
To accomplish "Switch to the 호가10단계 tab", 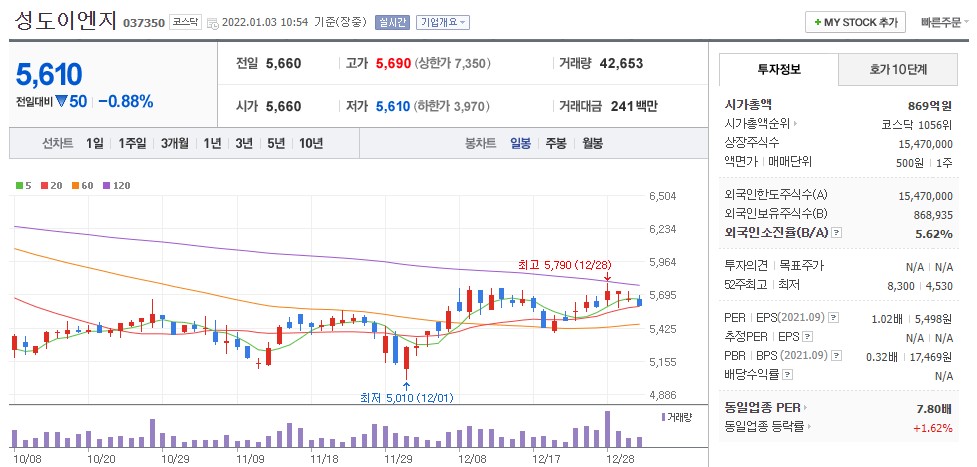I will [x=898, y=69].
